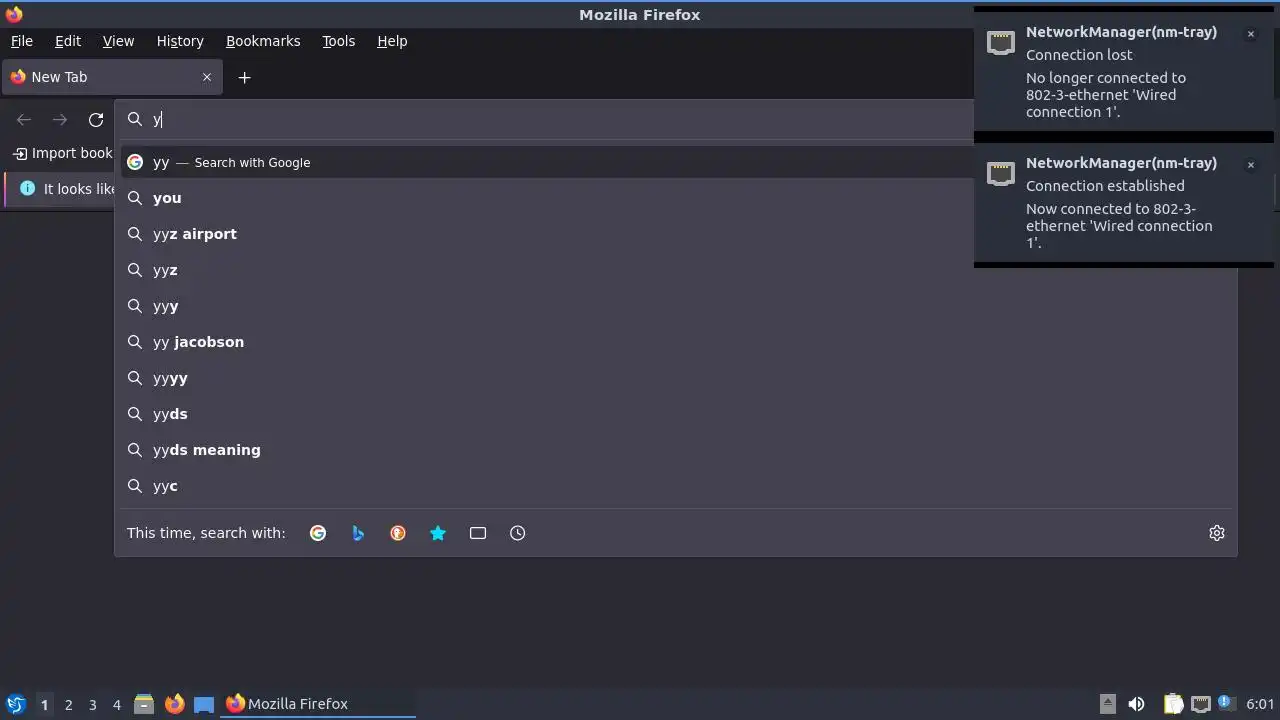Search this time with Google icon

318,533
